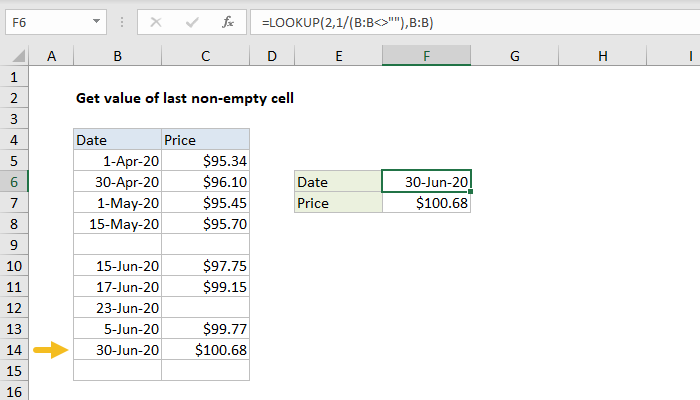
Task: Select row 11 header
Action: tap(14, 287)
